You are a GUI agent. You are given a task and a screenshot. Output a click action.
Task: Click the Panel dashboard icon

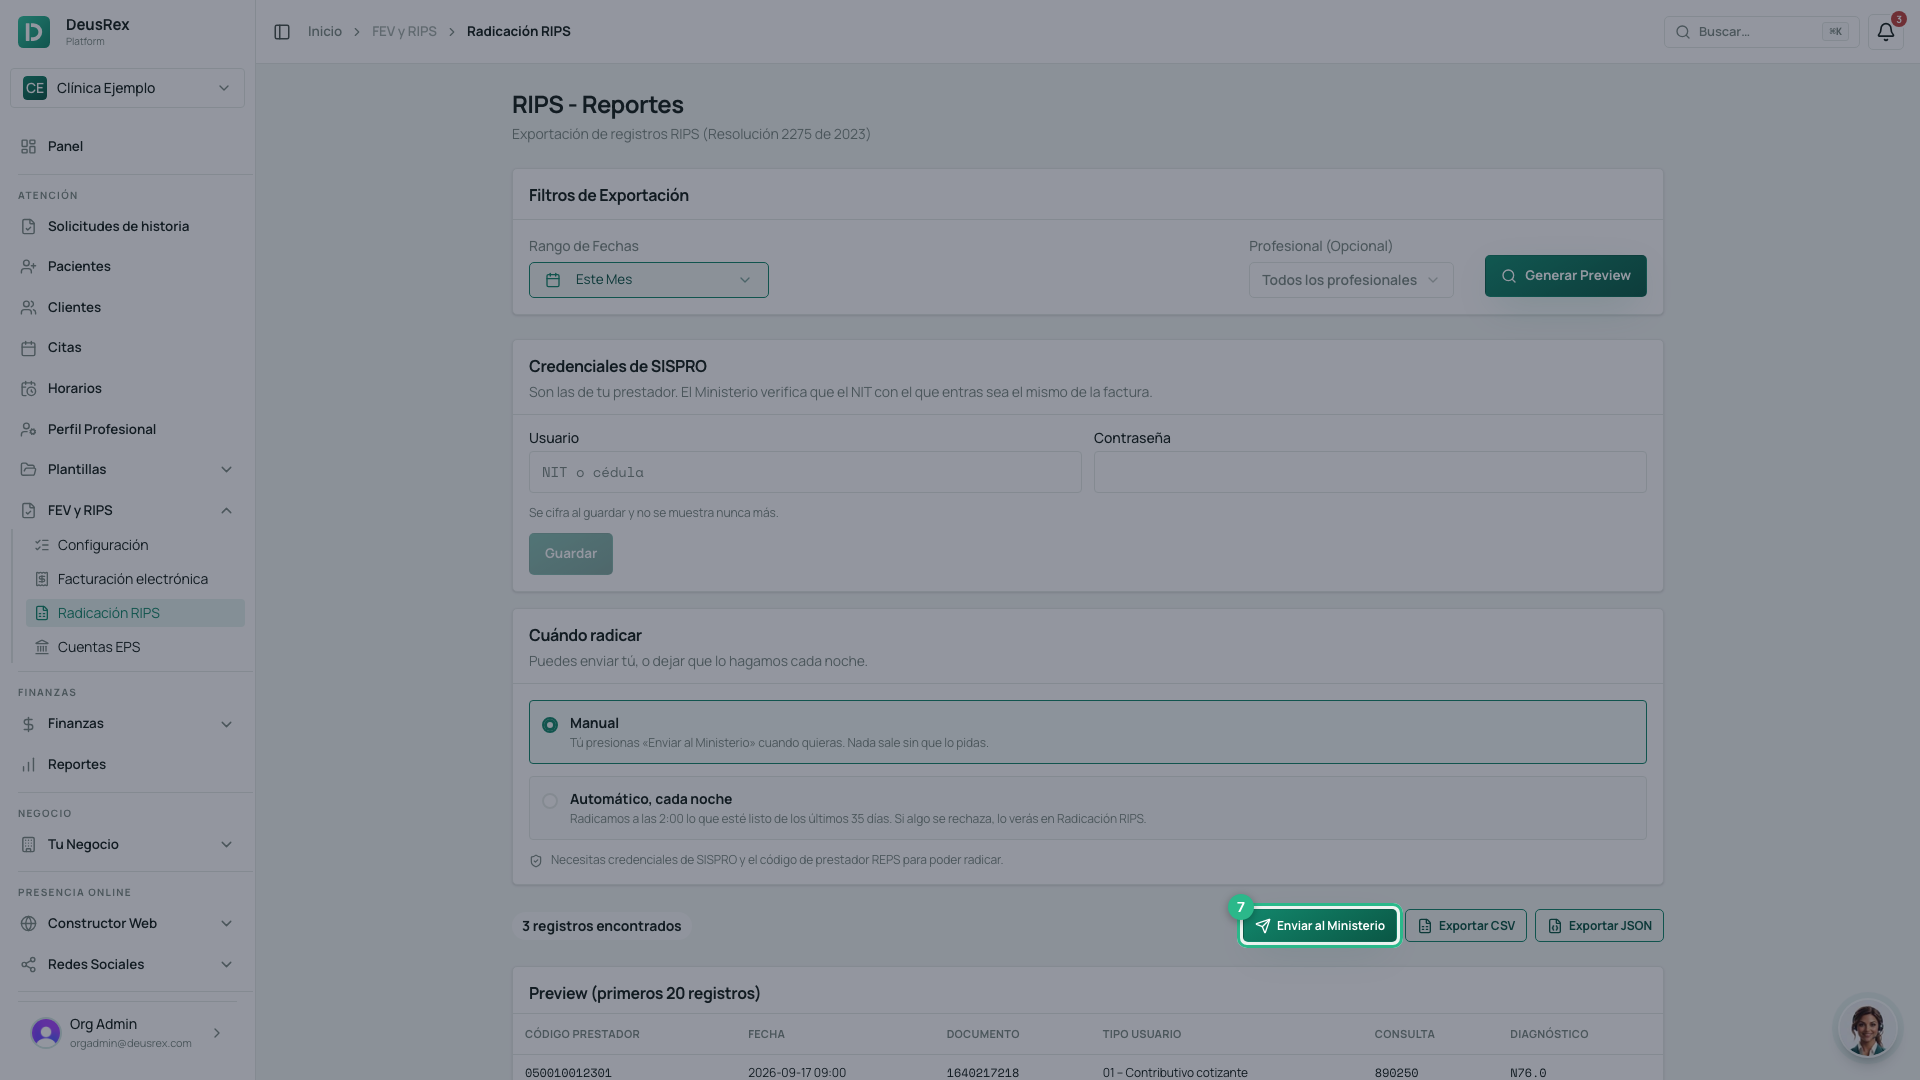[x=28, y=147]
